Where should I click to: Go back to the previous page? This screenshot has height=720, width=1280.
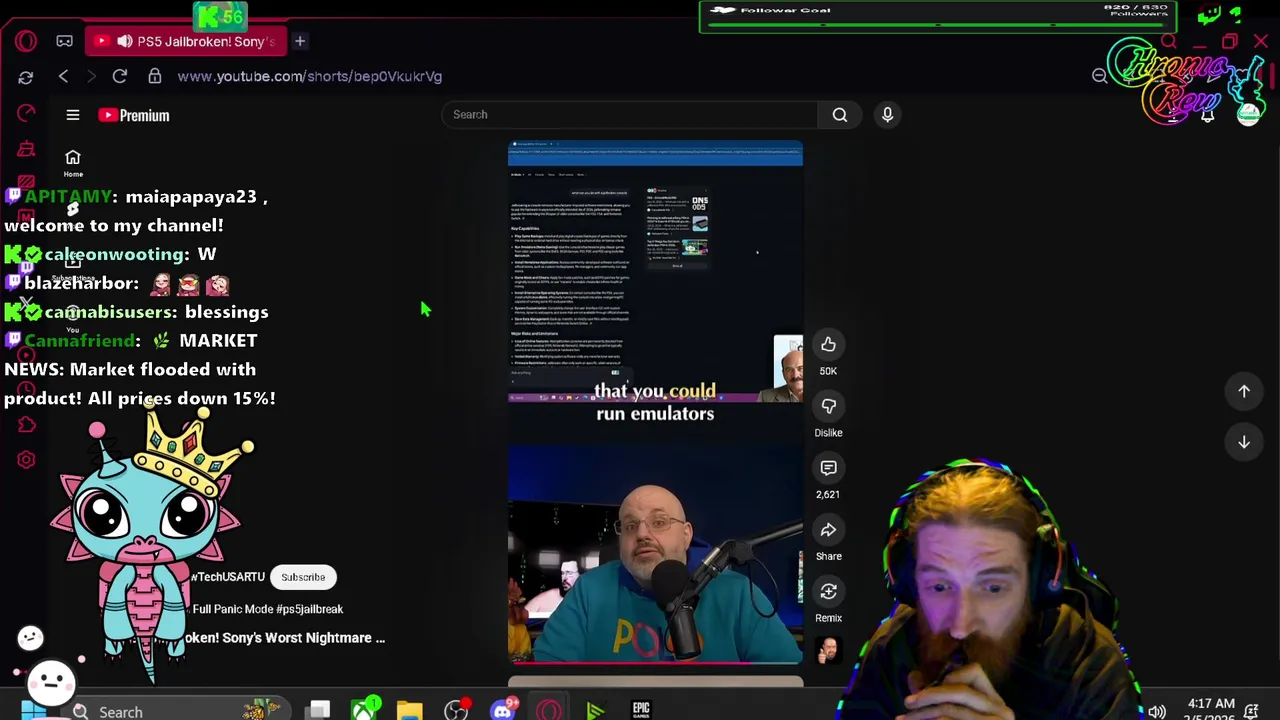pos(64,76)
